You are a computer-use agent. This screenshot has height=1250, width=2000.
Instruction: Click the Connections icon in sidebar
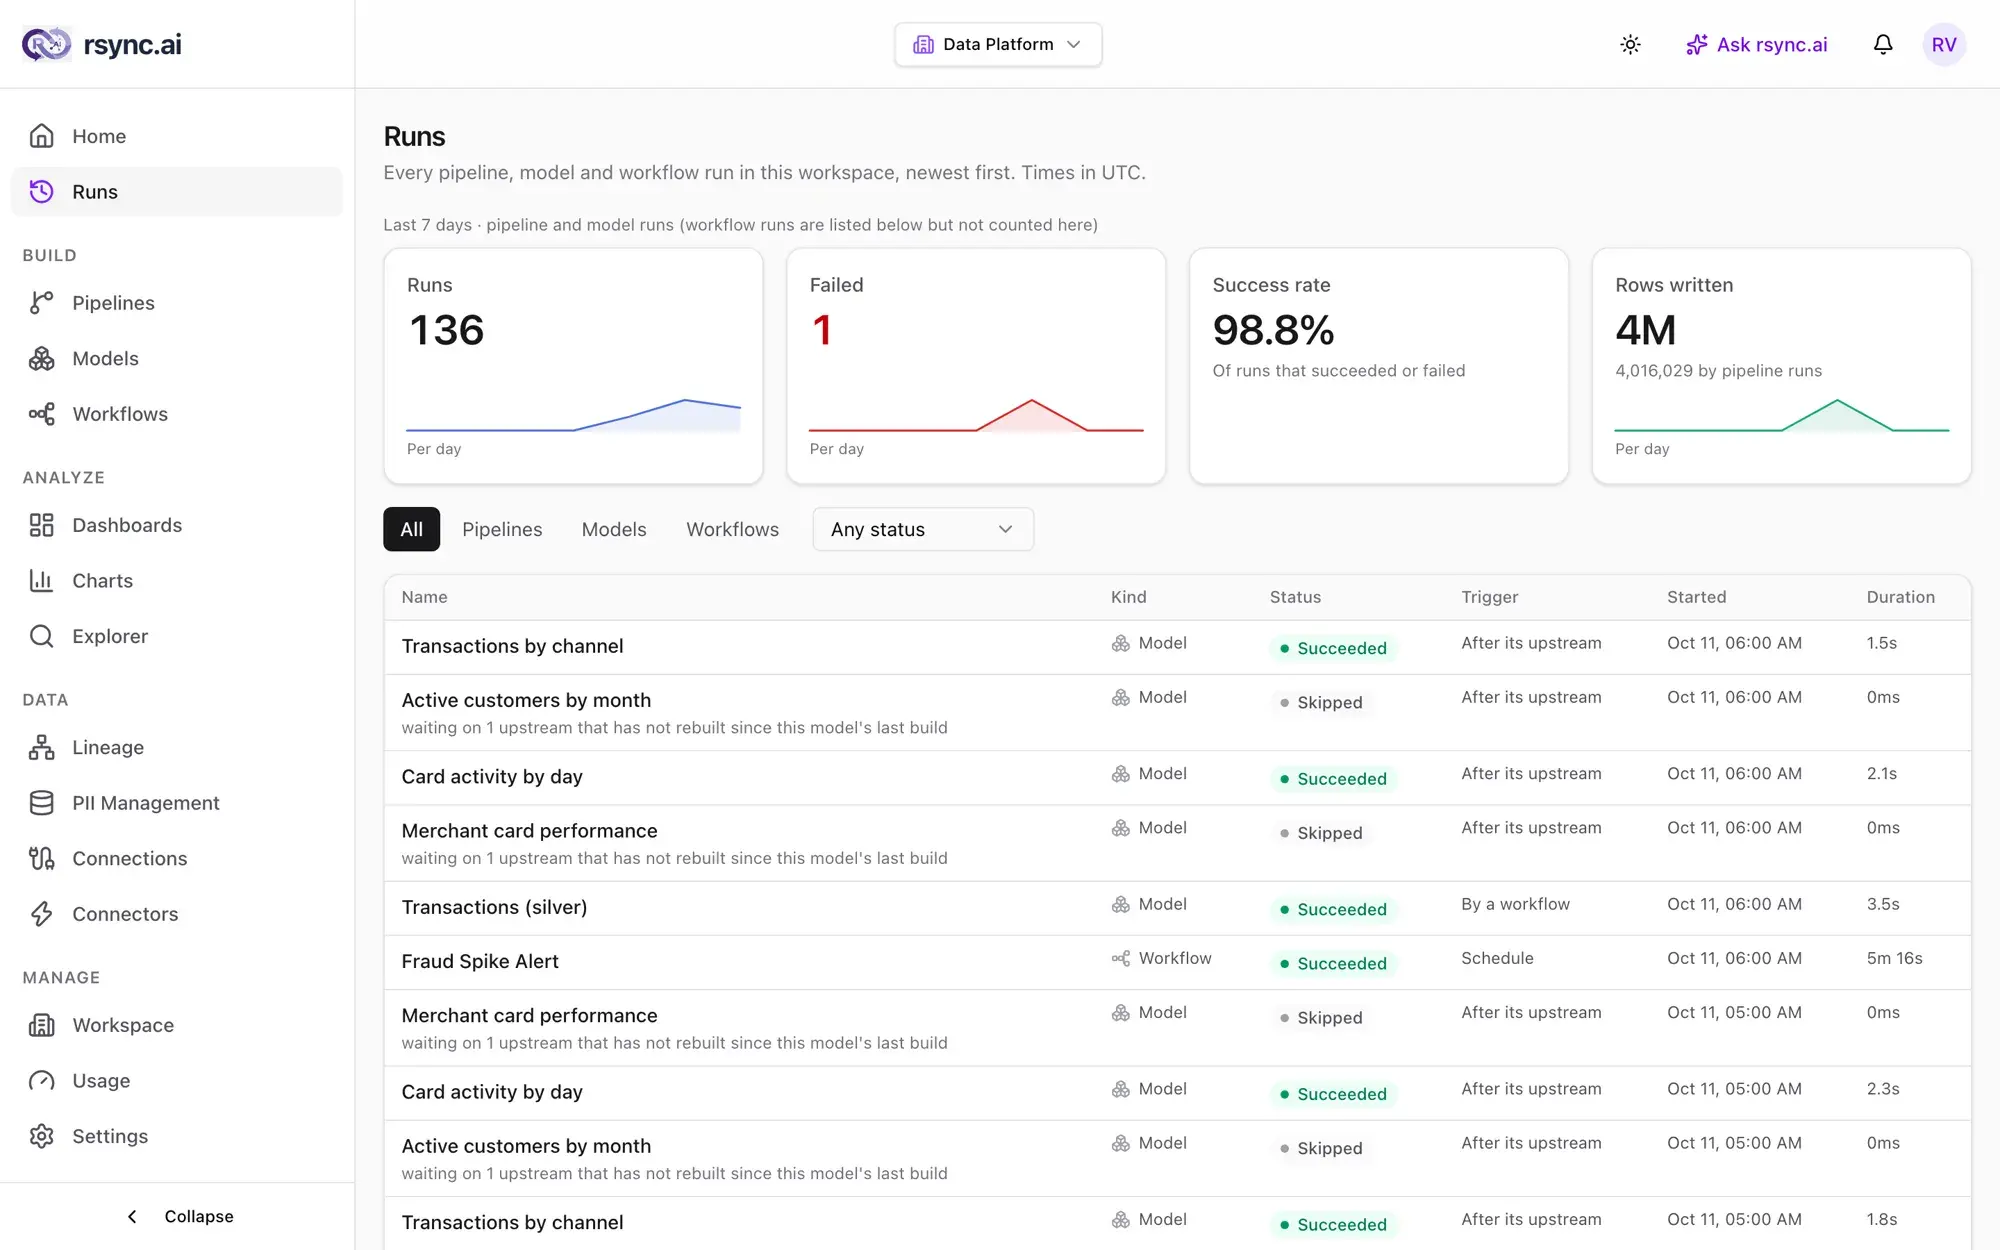click(41, 858)
